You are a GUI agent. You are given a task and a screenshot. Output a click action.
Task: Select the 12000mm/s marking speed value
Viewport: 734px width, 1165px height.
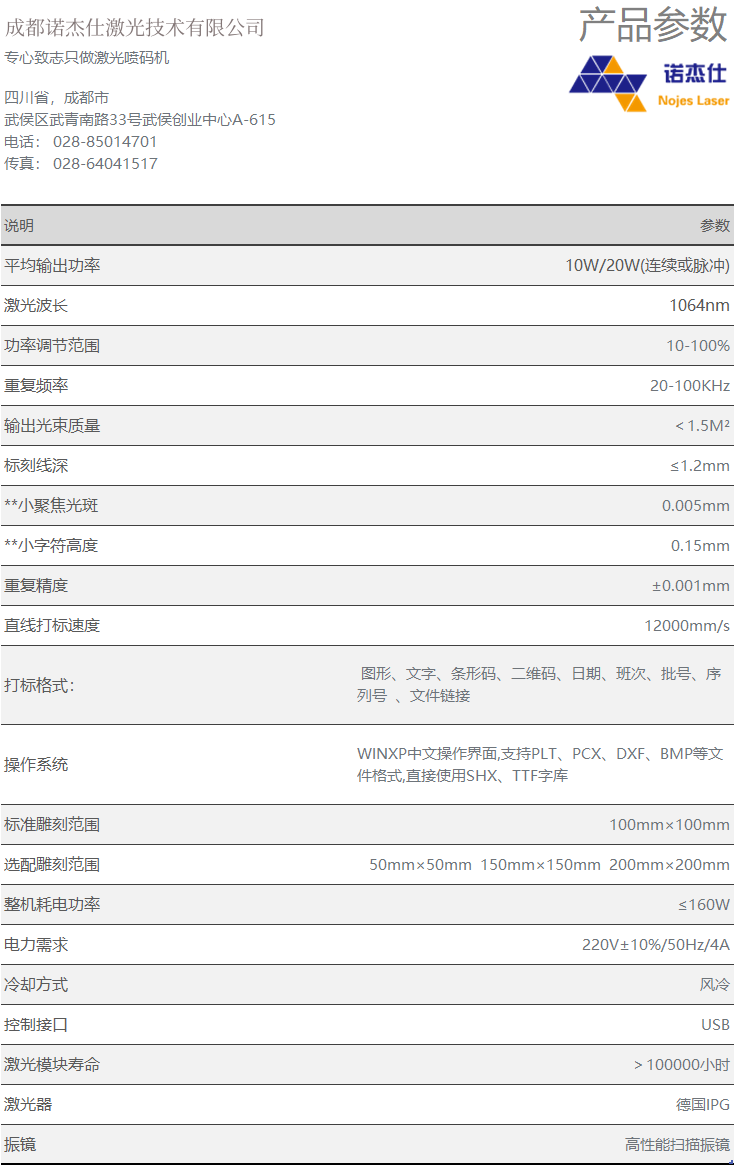687,626
